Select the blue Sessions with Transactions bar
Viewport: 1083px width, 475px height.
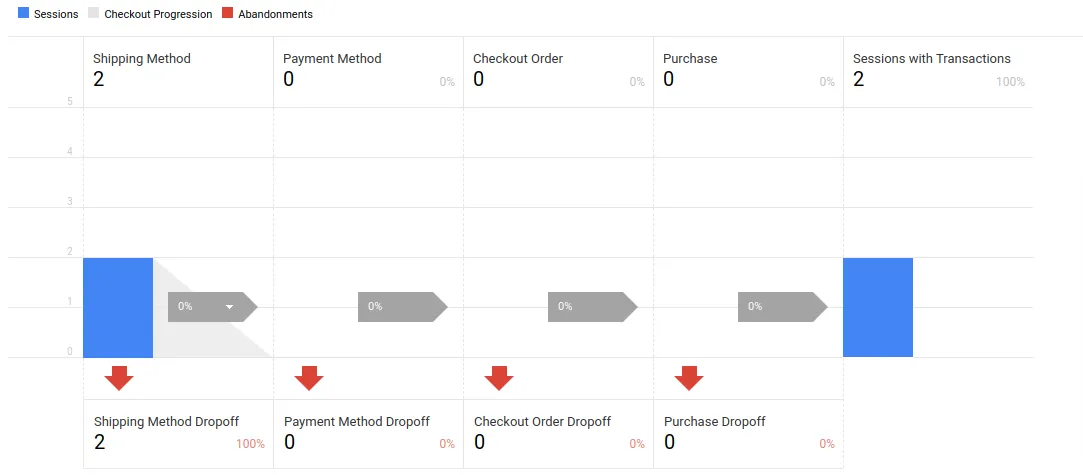(878, 307)
